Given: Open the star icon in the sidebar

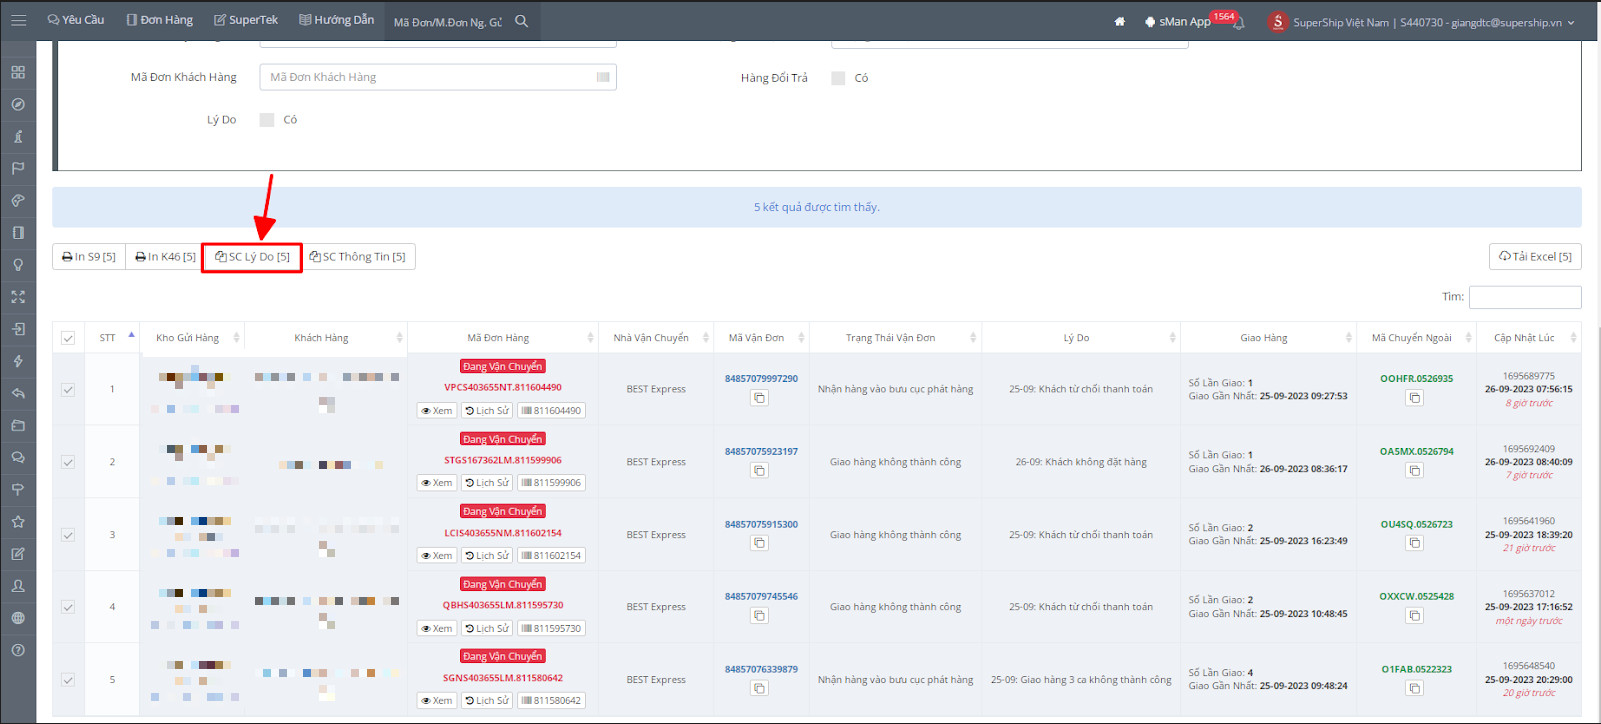Looking at the screenshot, I should pyautogui.click(x=18, y=521).
